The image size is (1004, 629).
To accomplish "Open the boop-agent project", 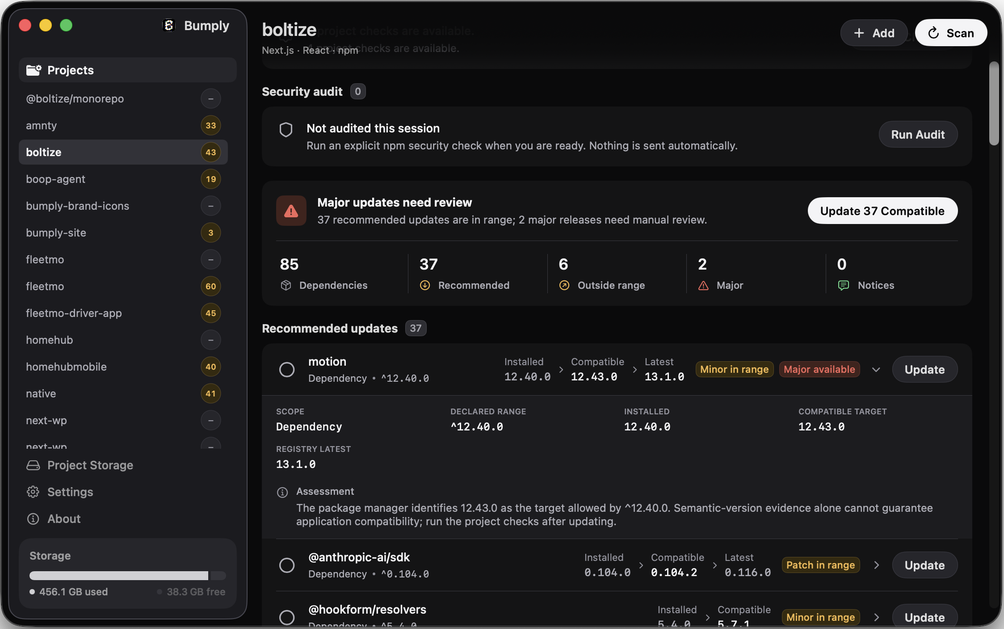I will coord(123,179).
